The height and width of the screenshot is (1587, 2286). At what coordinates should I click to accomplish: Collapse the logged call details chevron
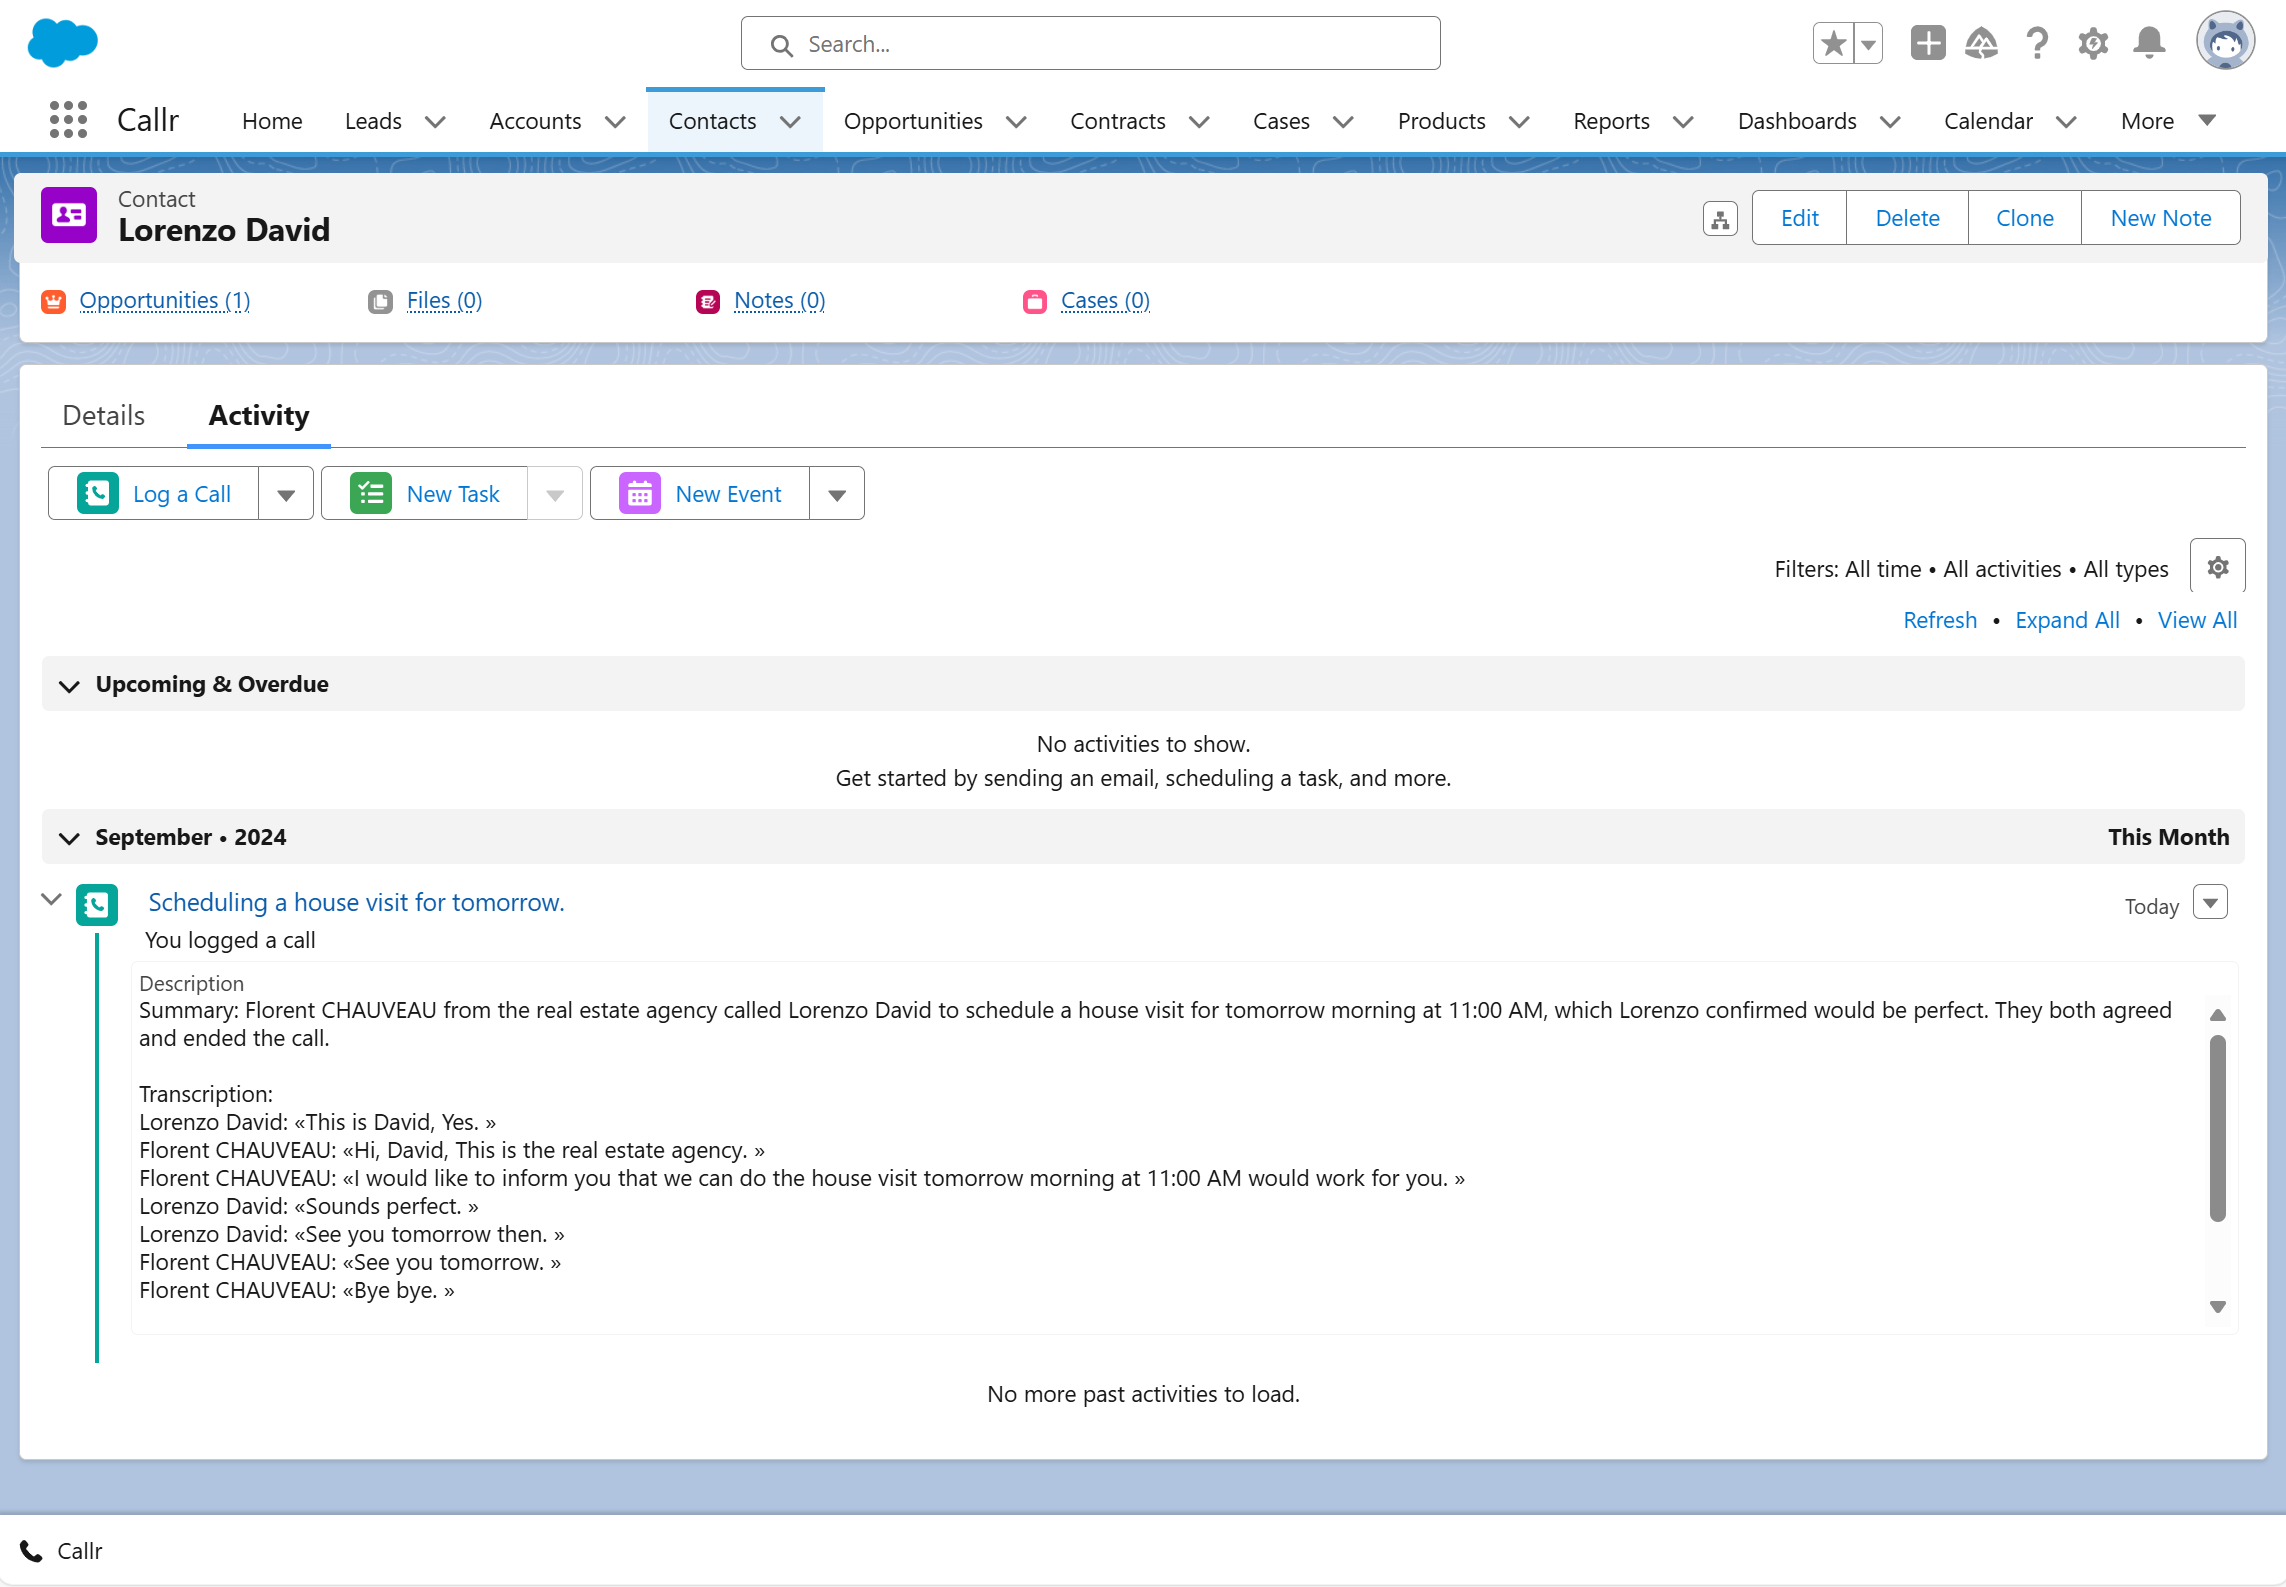(x=52, y=900)
